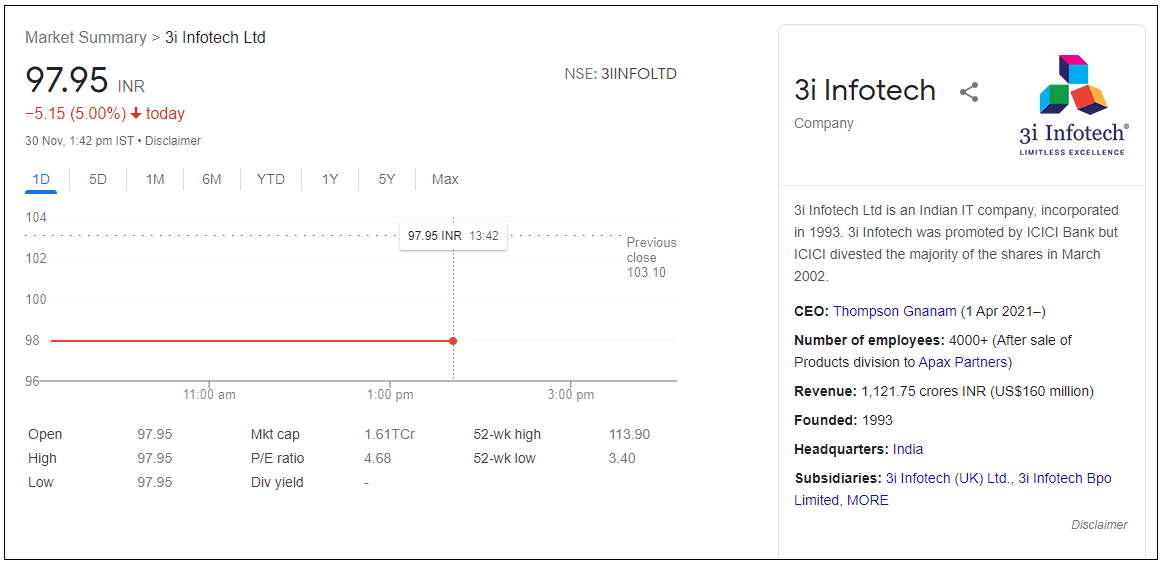The height and width of the screenshot is (567, 1163).
Task: Click the 3i Infotech logo image
Action: tap(1073, 105)
